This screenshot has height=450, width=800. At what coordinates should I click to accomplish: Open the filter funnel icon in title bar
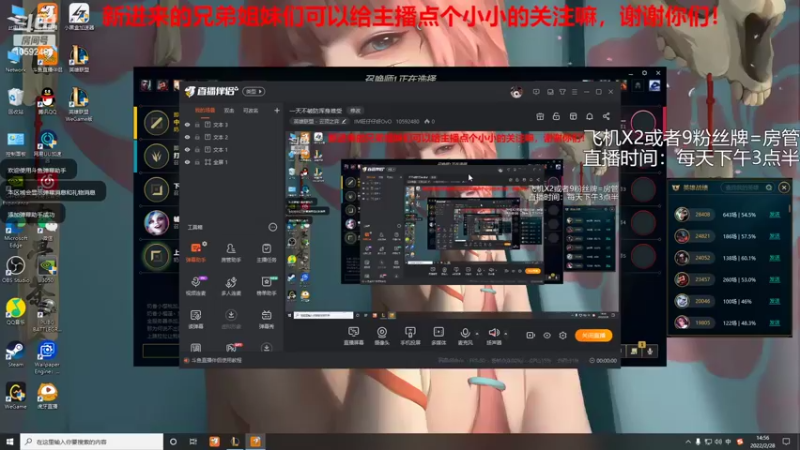coord(562,92)
